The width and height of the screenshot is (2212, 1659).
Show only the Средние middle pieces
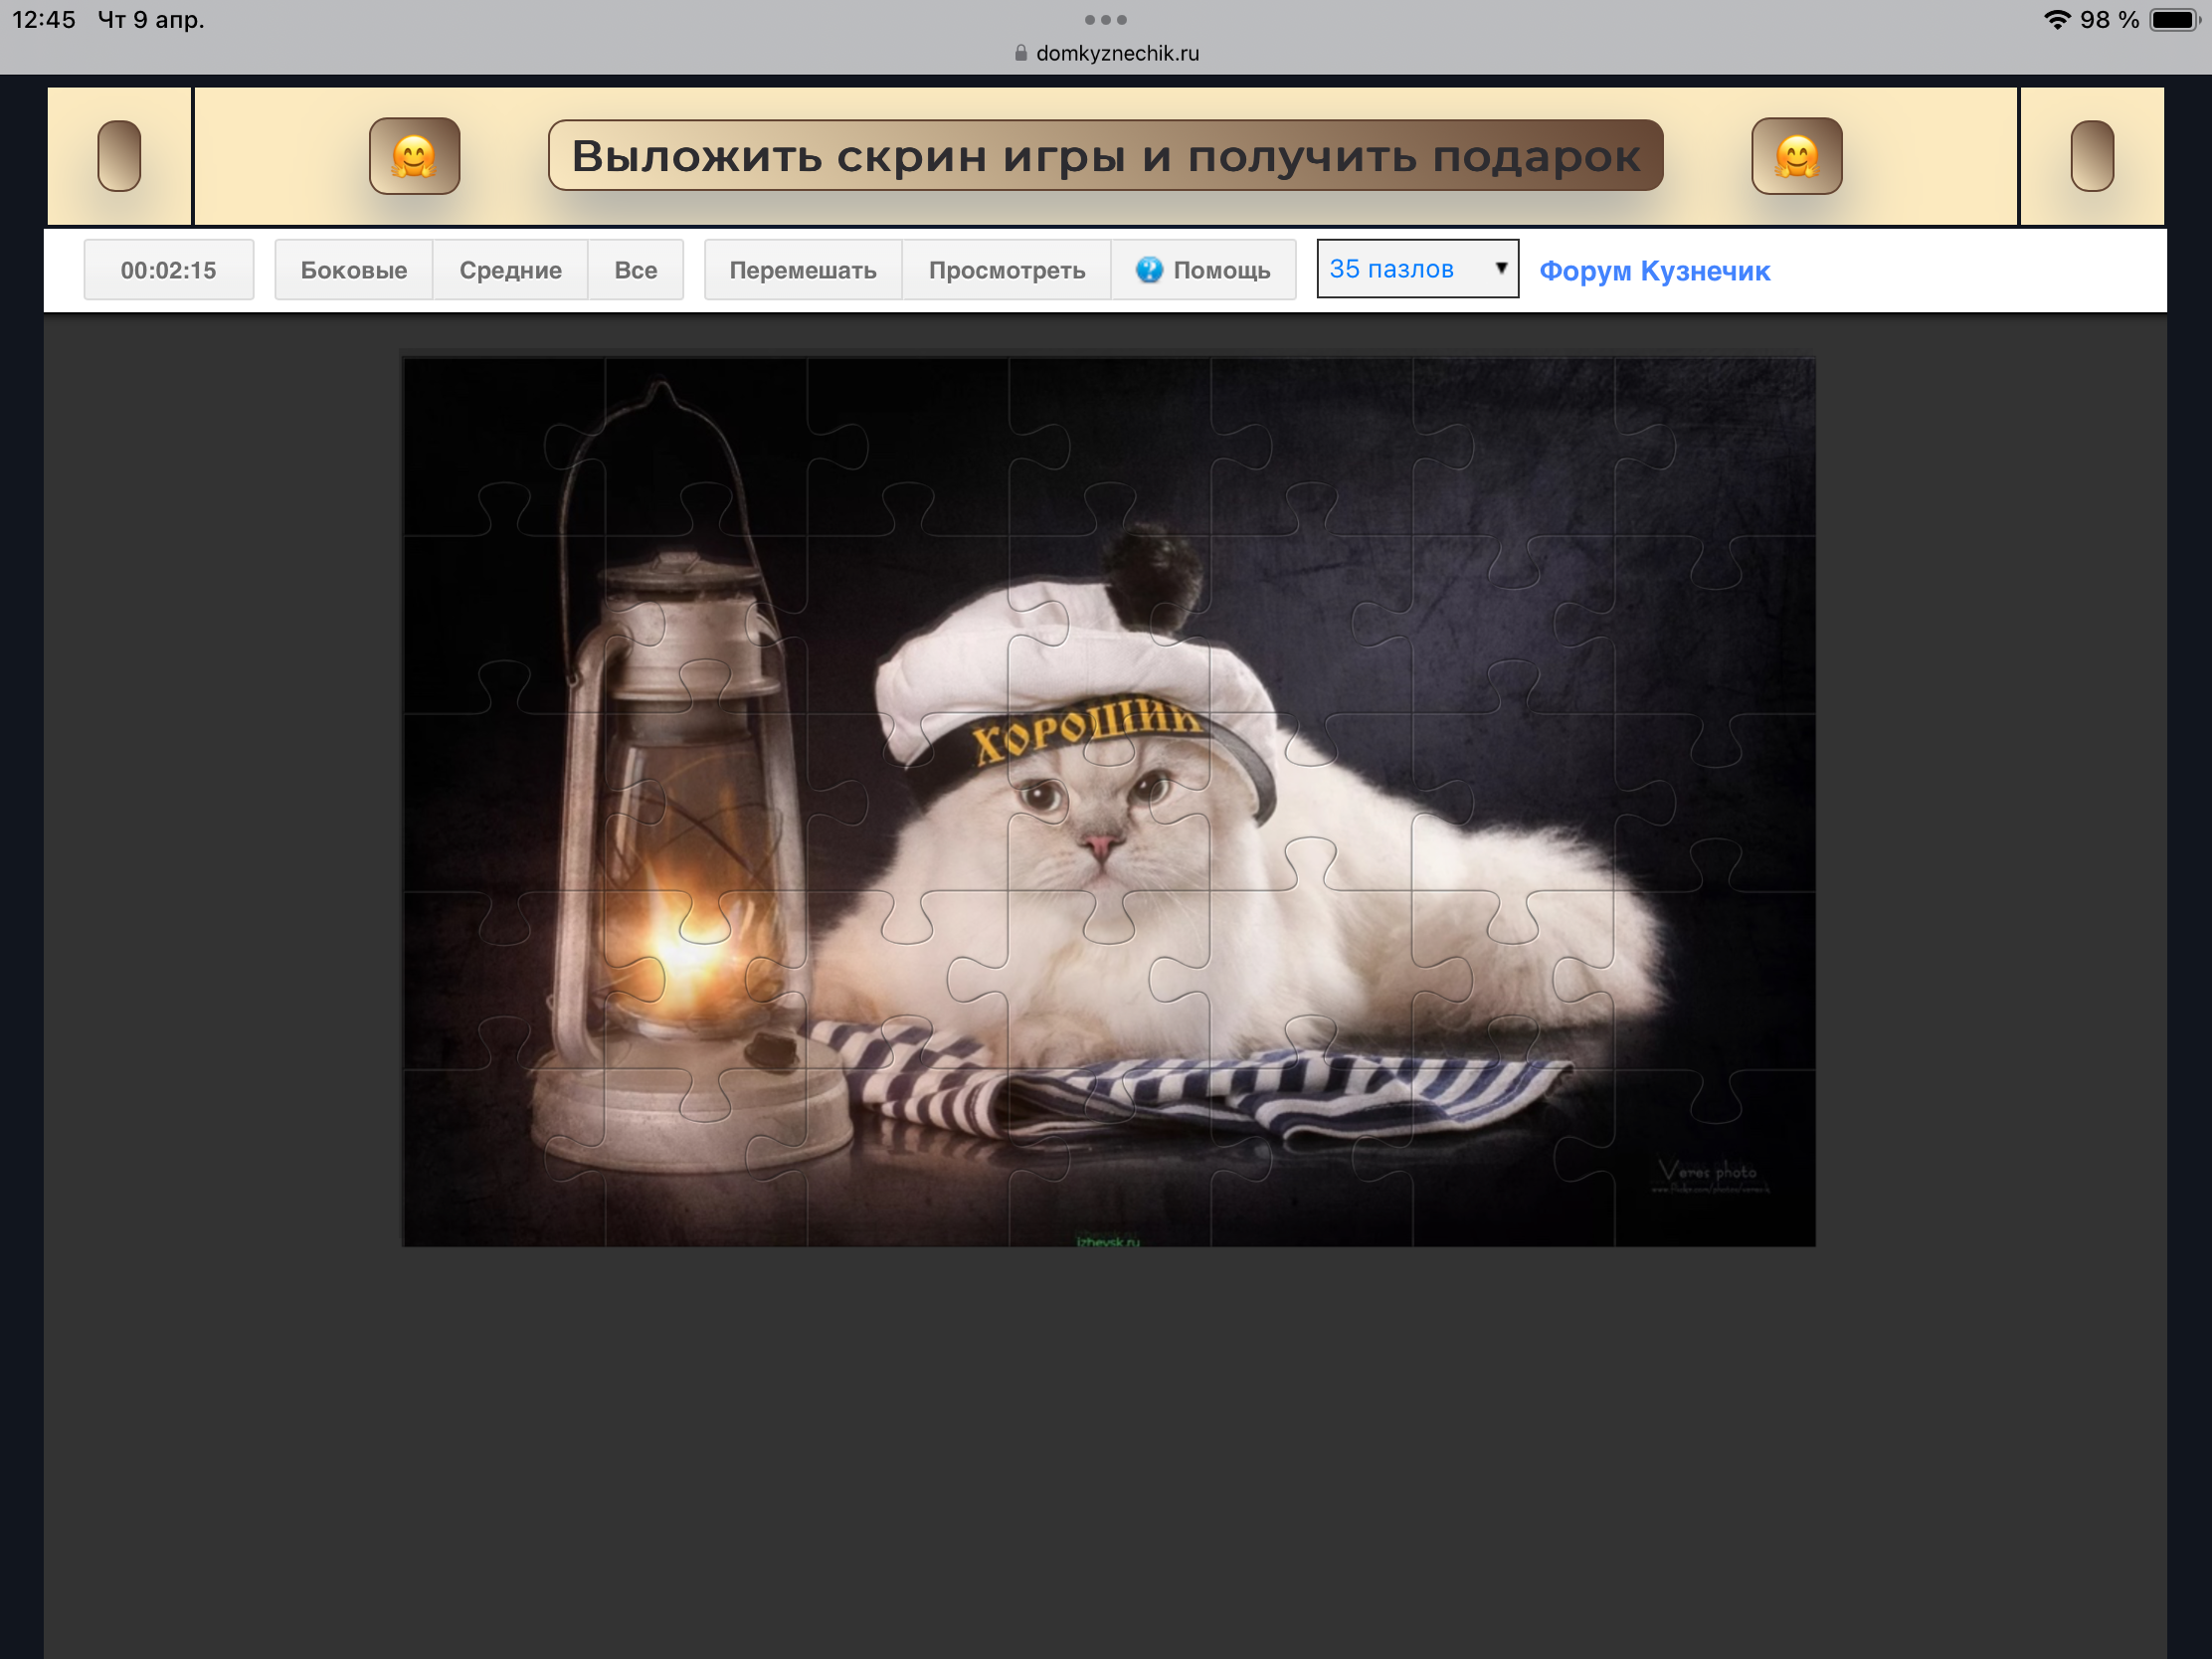tap(510, 270)
